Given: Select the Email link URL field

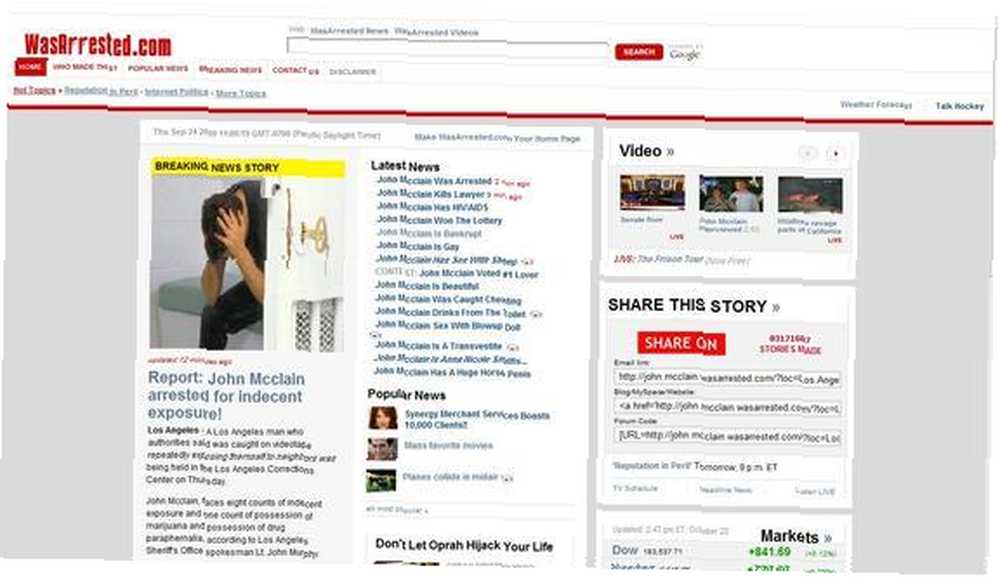Looking at the screenshot, I should click(x=727, y=378).
